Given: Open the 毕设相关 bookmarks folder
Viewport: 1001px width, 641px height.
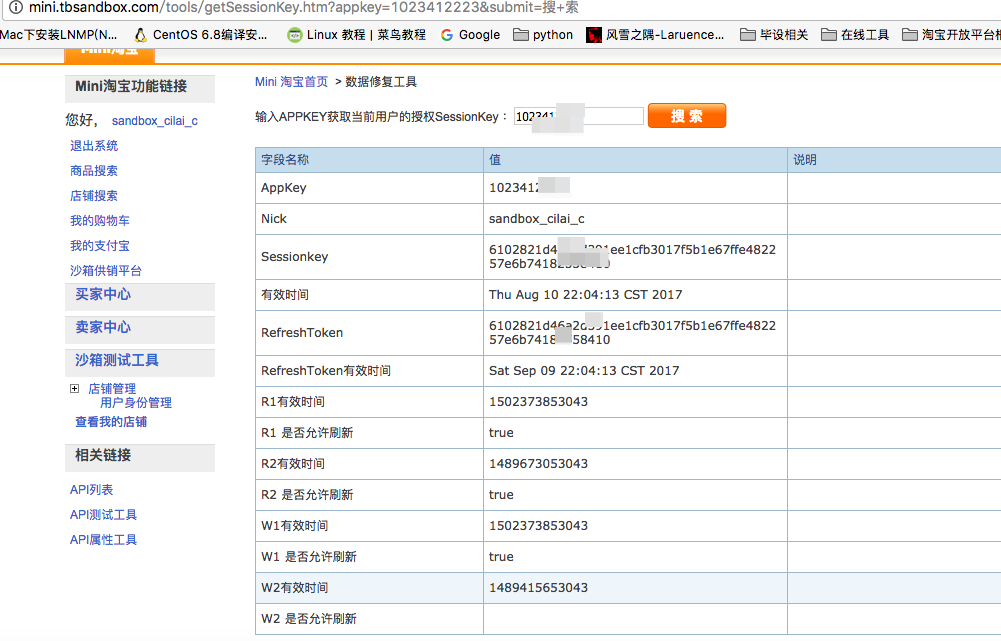Looking at the screenshot, I should (x=774, y=34).
